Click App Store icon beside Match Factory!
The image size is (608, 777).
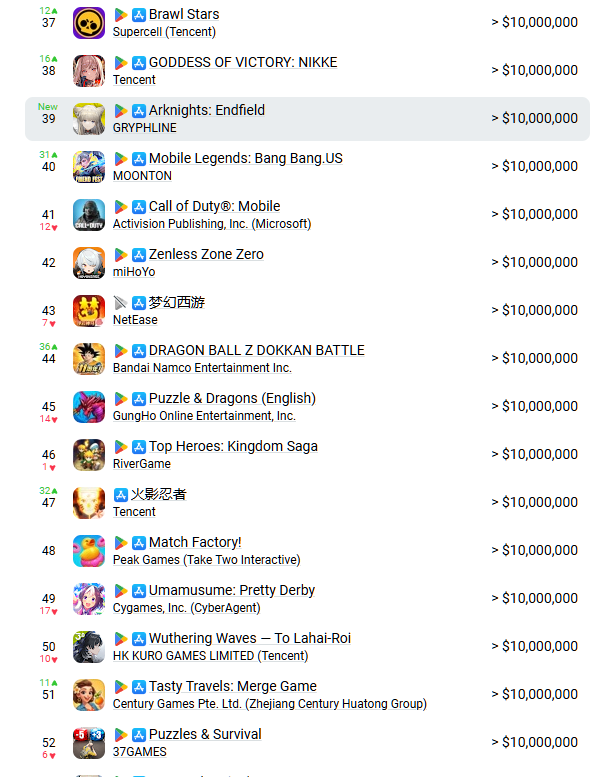click(x=139, y=543)
